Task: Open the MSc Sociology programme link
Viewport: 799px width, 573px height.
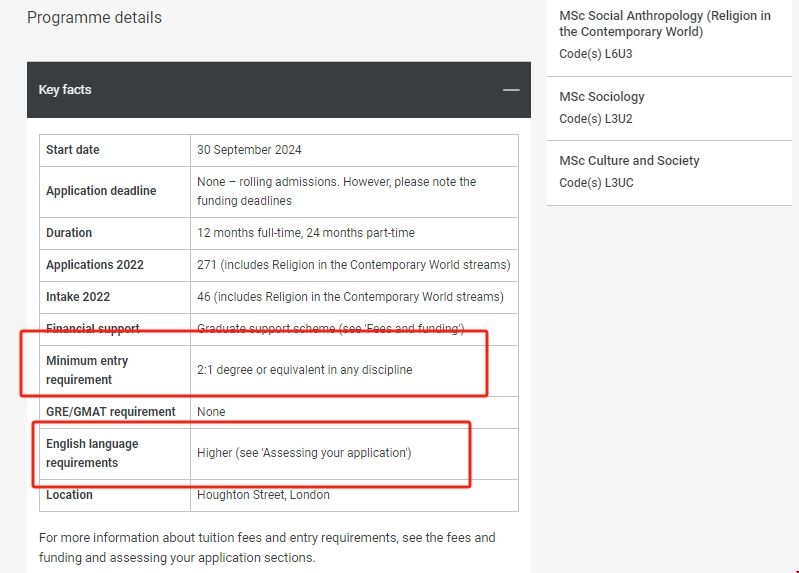Action: (602, 97)
